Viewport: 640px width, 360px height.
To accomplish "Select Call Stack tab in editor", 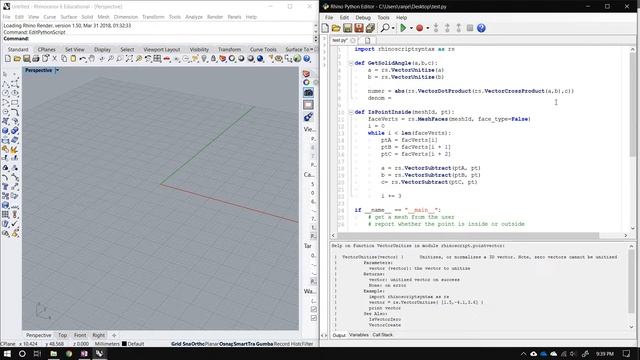I will click(382, 335).
